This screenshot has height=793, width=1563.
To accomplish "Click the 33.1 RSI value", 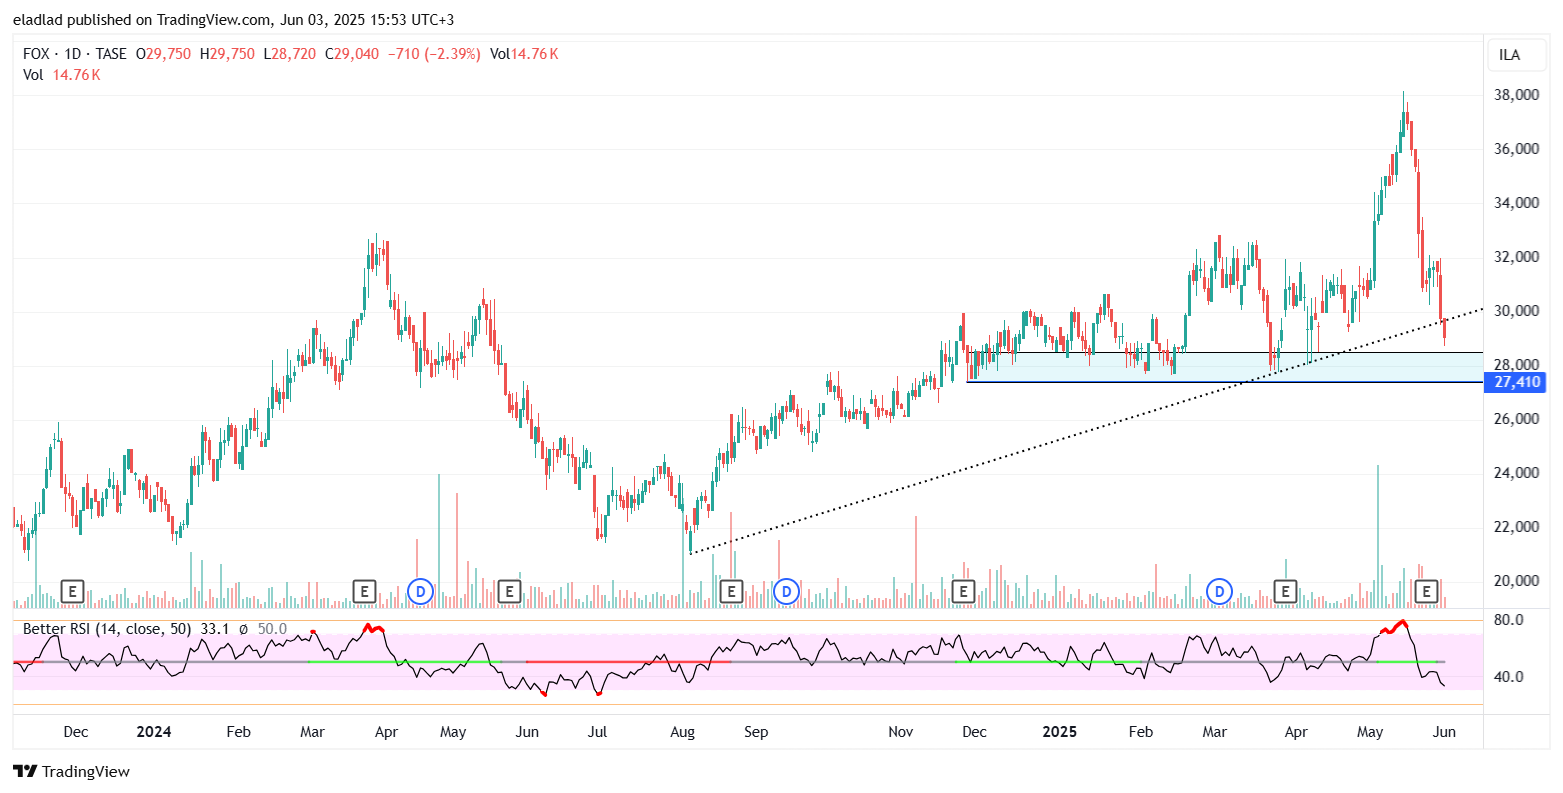I will [215, 629].
